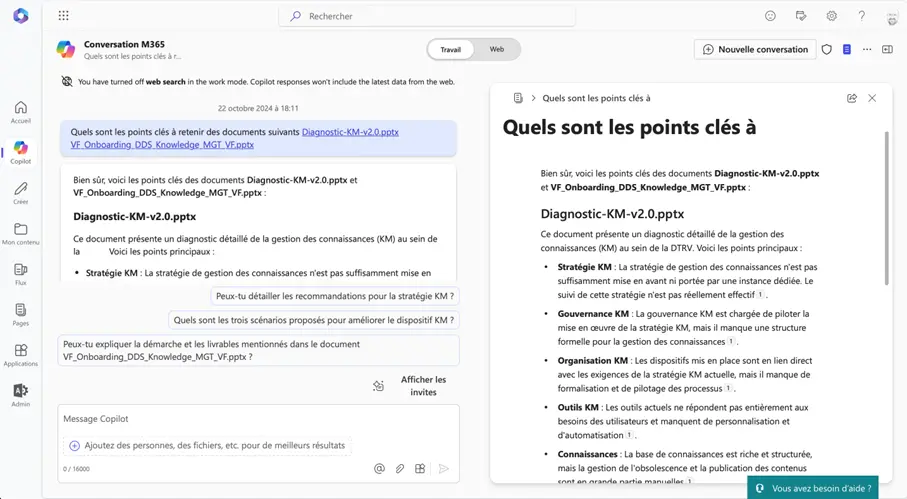Image resolution: width=907 pixels, height=499 pixels.
Task: Click breadcrumb Quels sont les points clés
Action: [596, 98]
